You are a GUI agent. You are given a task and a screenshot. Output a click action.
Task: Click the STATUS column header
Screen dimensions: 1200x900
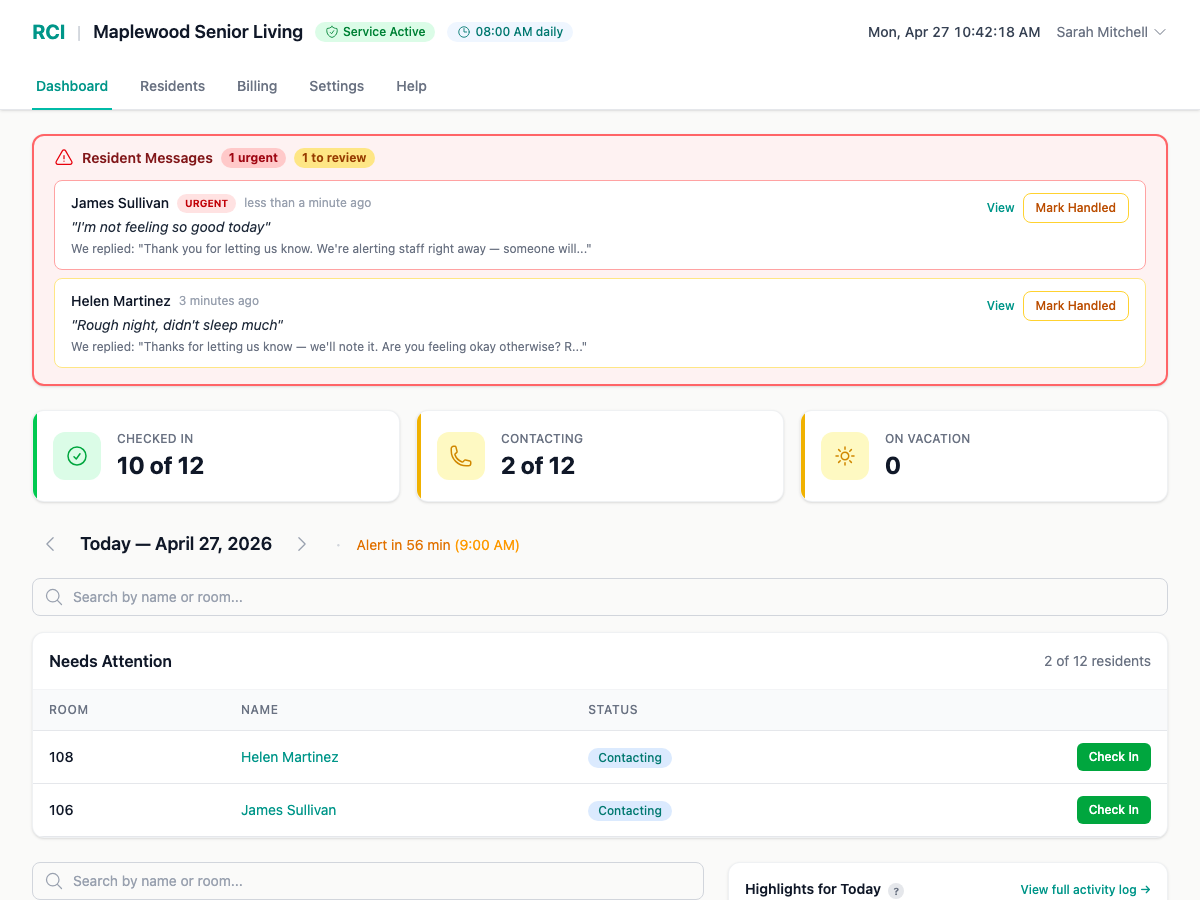click(613, 710)
